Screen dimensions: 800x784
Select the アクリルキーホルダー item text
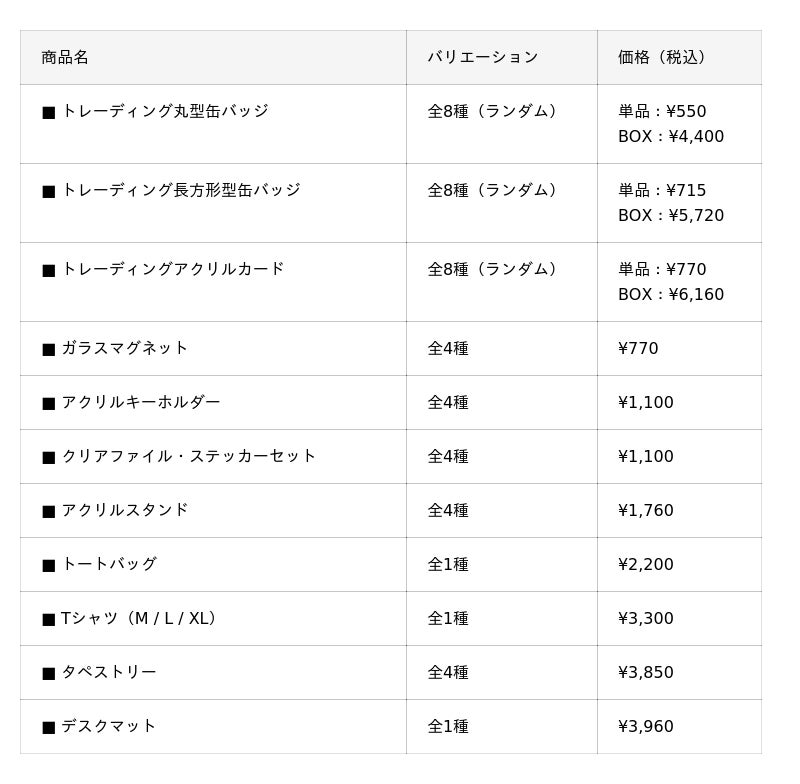(x=141, y=402)
